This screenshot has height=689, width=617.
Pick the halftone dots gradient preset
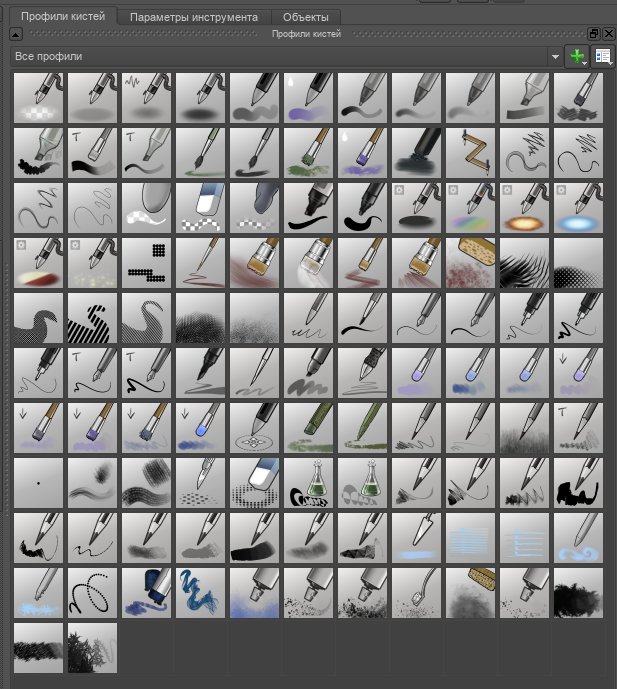coord(578,263)
